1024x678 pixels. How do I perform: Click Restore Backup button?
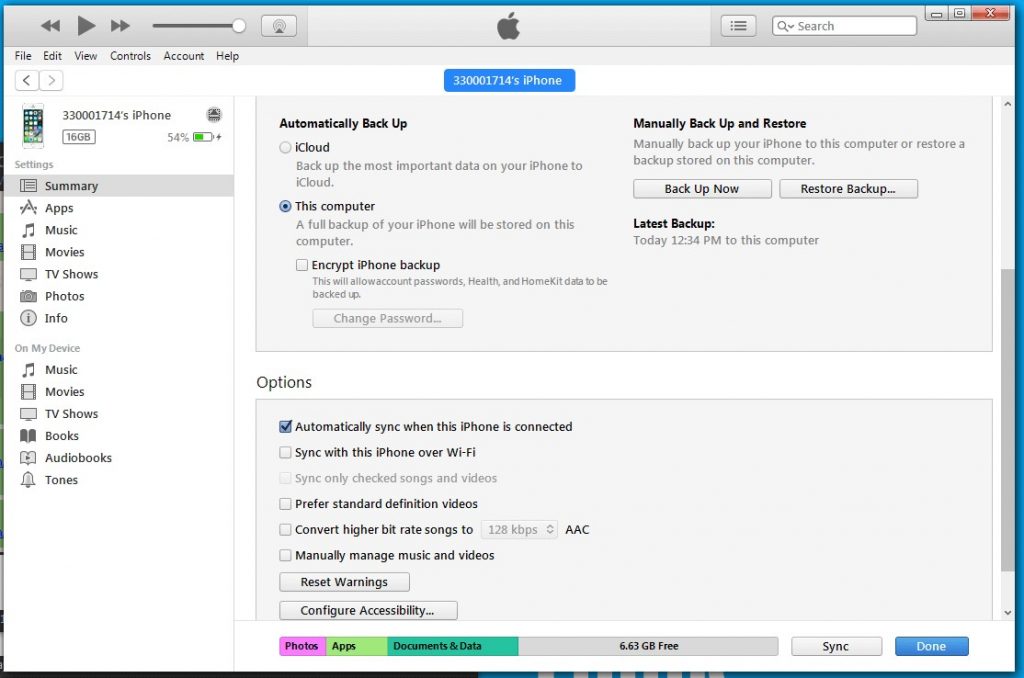click(x=848, y=189)
